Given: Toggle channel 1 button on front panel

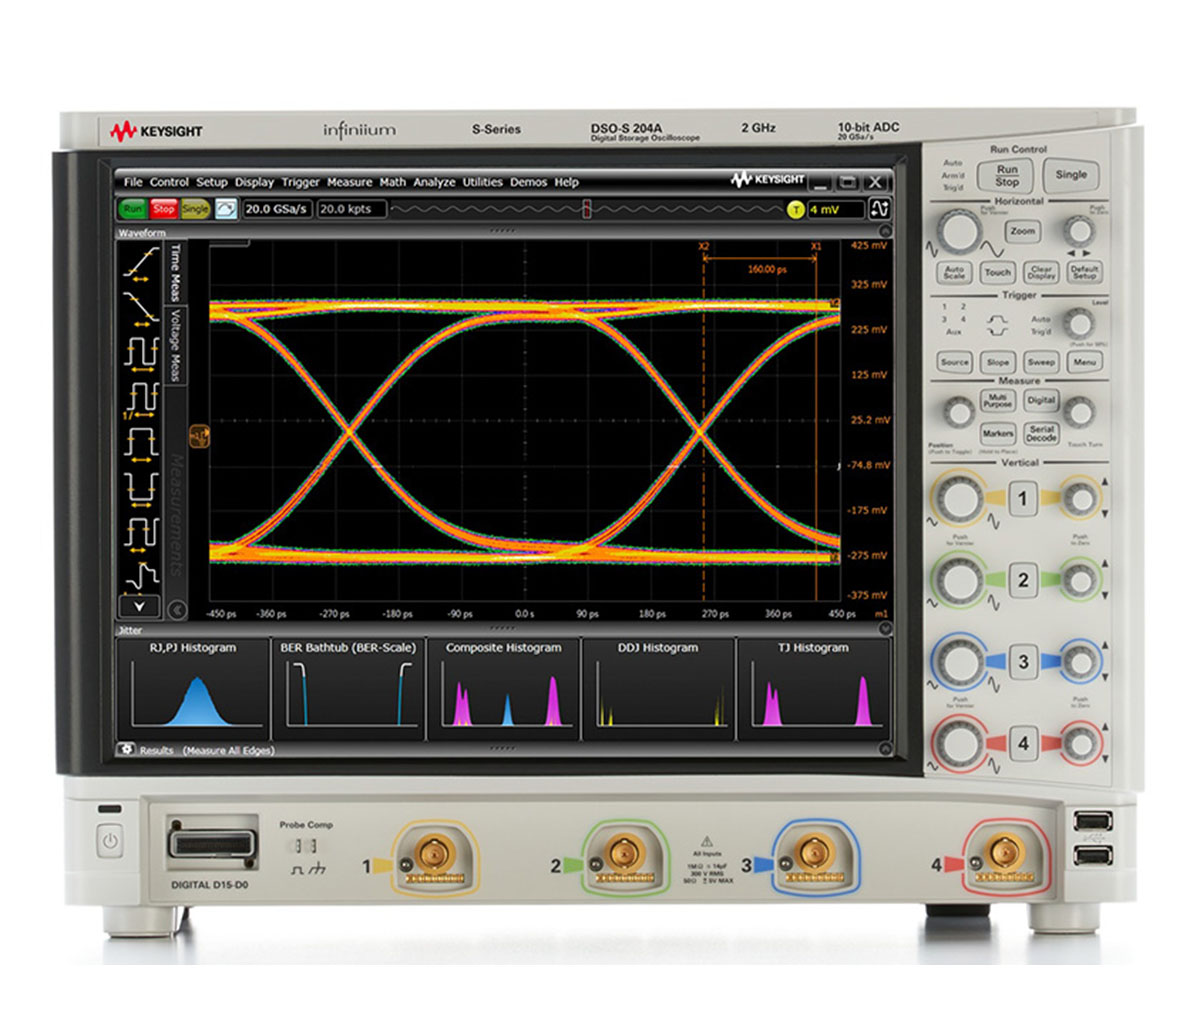Looking at the screenshot, I should (x=1022, y=498).
